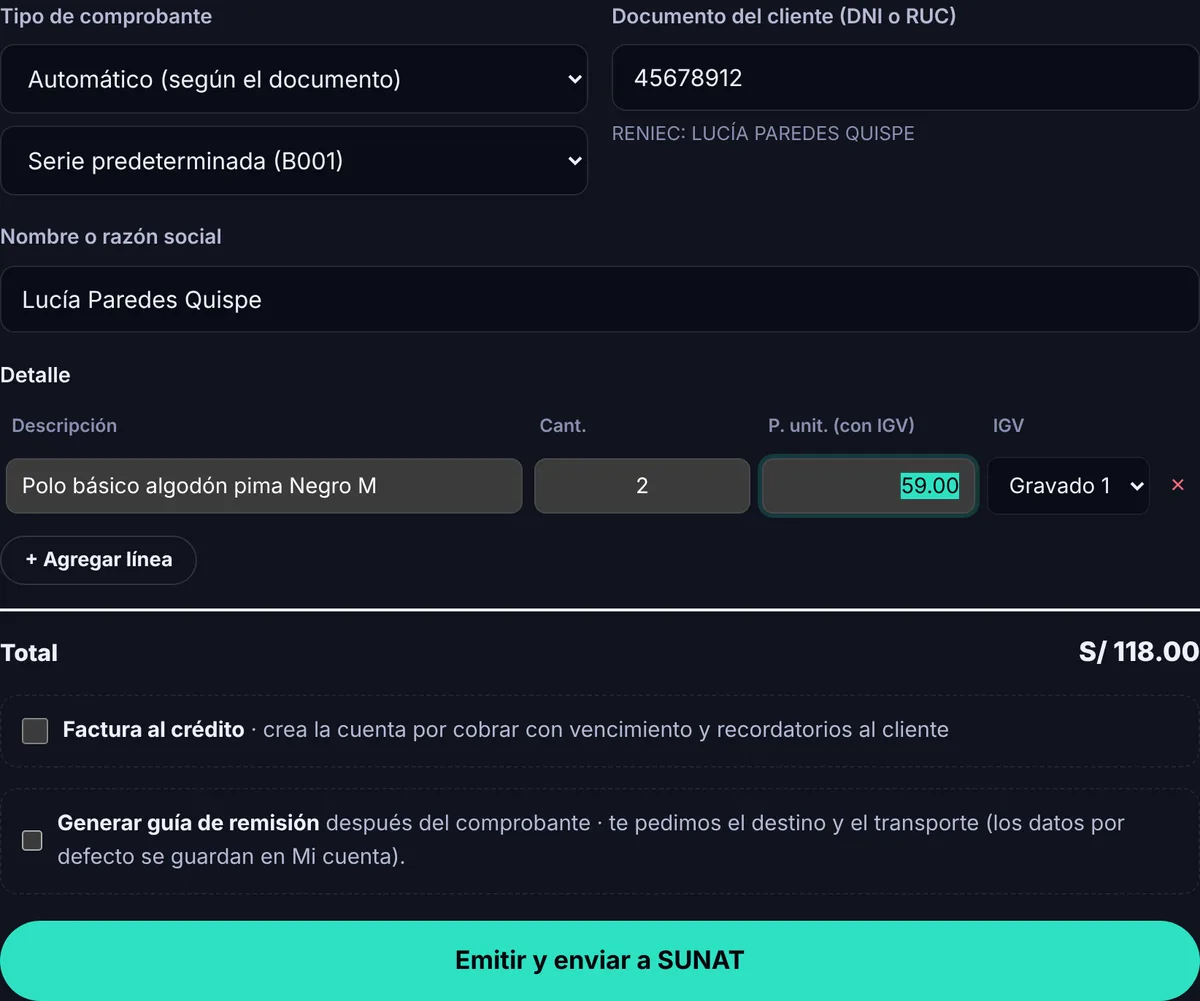Click the P. unit. (con IGV) column header

coord(841,425)
